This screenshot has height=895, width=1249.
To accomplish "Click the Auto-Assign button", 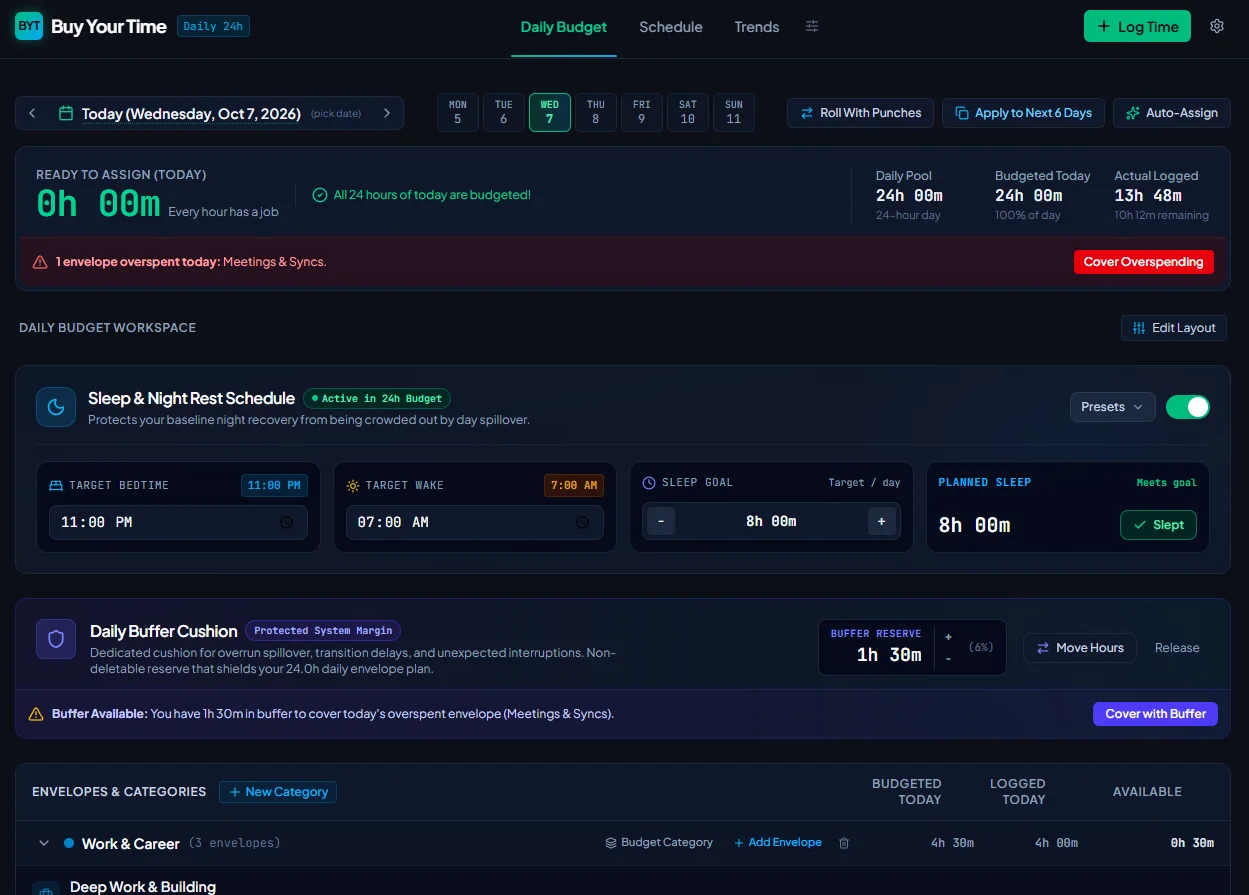I will click(1172, 113).
